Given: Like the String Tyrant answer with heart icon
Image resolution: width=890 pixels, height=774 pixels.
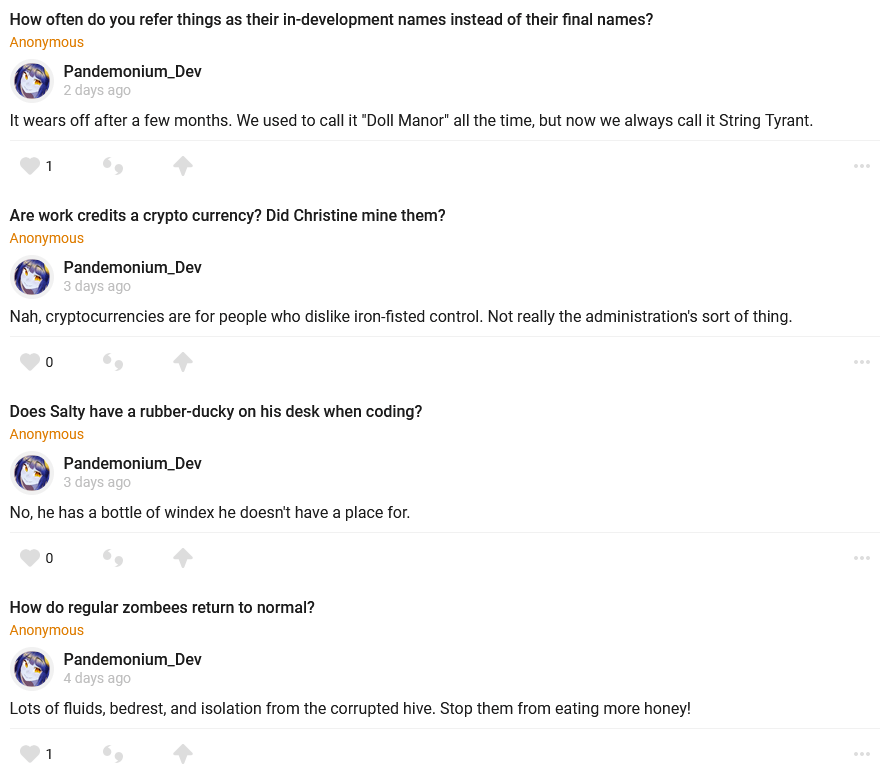Looking at the screenshot, I should (x=30, y=166).
